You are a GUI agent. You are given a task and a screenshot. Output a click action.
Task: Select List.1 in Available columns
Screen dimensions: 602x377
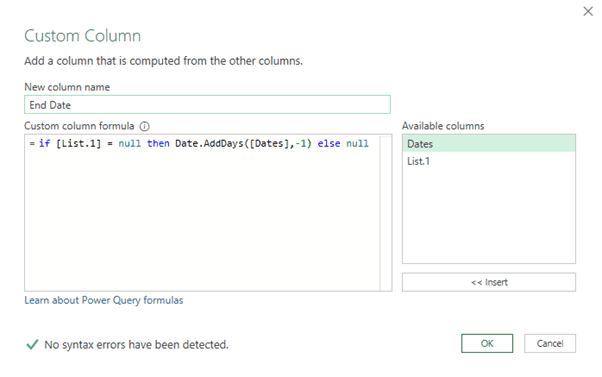tap(489, 161)
